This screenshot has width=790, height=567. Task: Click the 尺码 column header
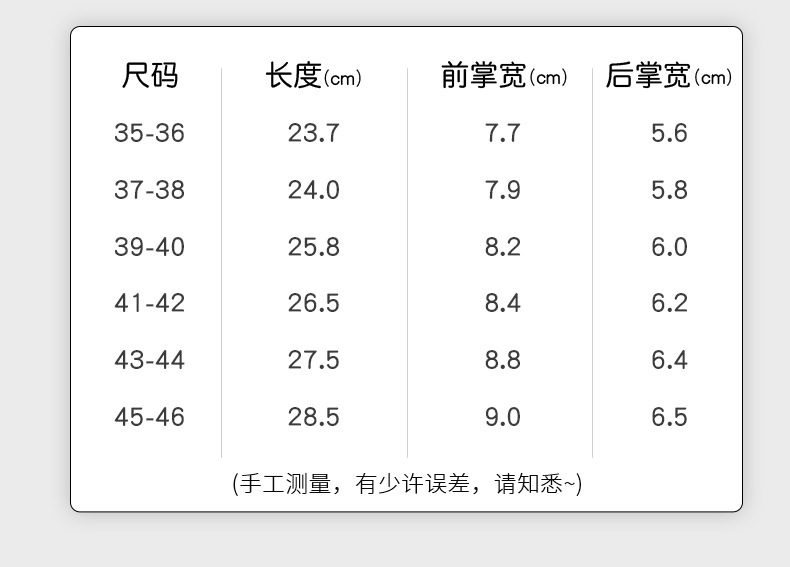click(150, 76)
